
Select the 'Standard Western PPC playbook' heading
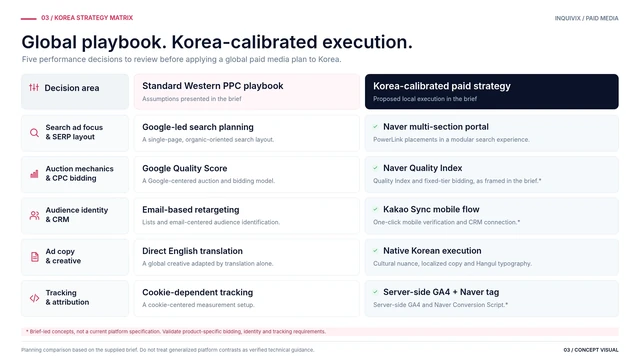click(213, 86)
